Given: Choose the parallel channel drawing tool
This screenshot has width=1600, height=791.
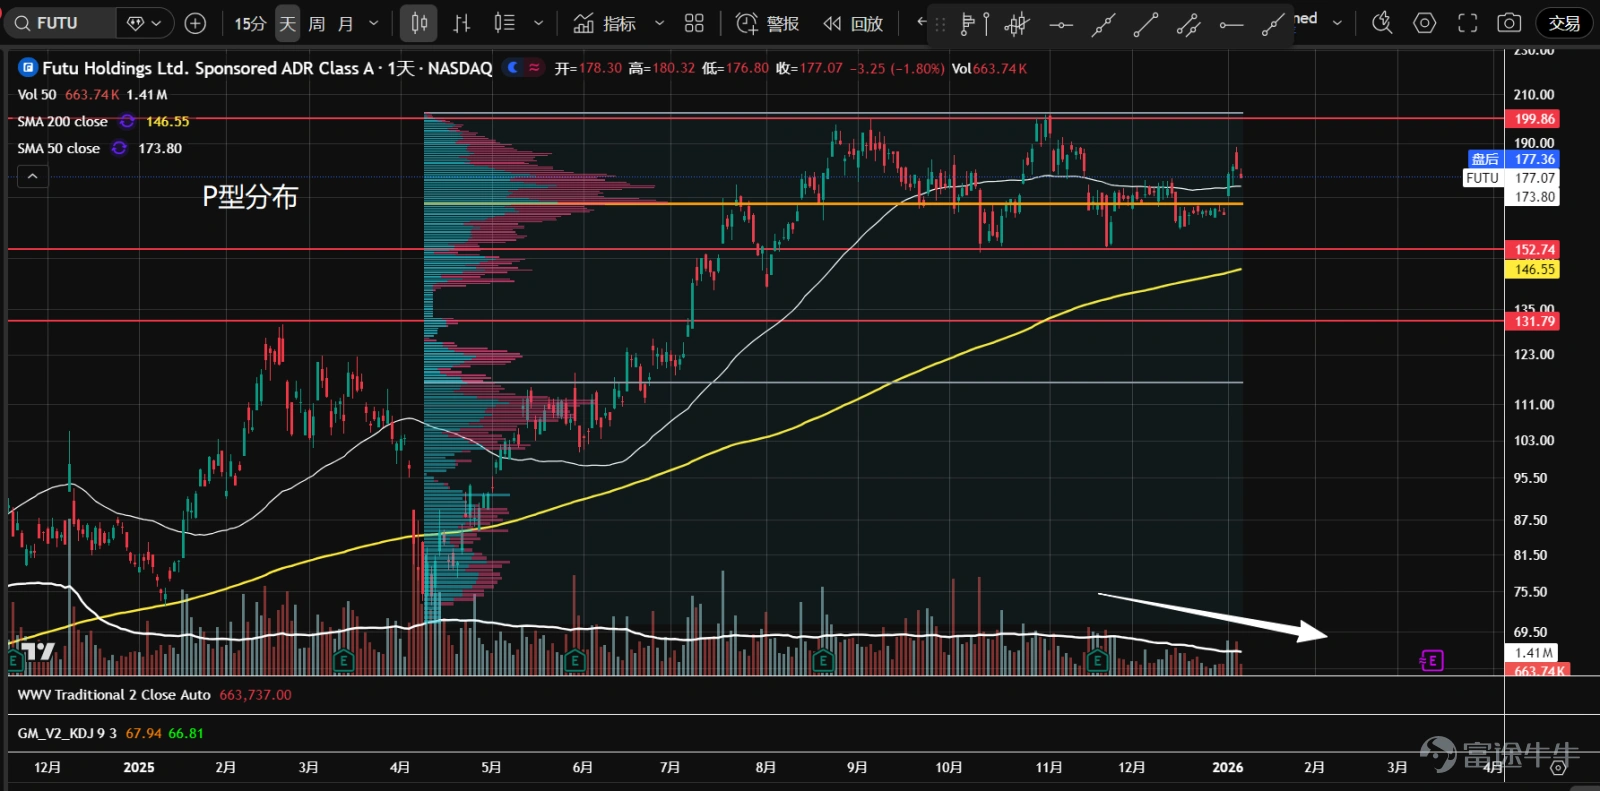Looking at the screenshot, I should (1188, 24).
